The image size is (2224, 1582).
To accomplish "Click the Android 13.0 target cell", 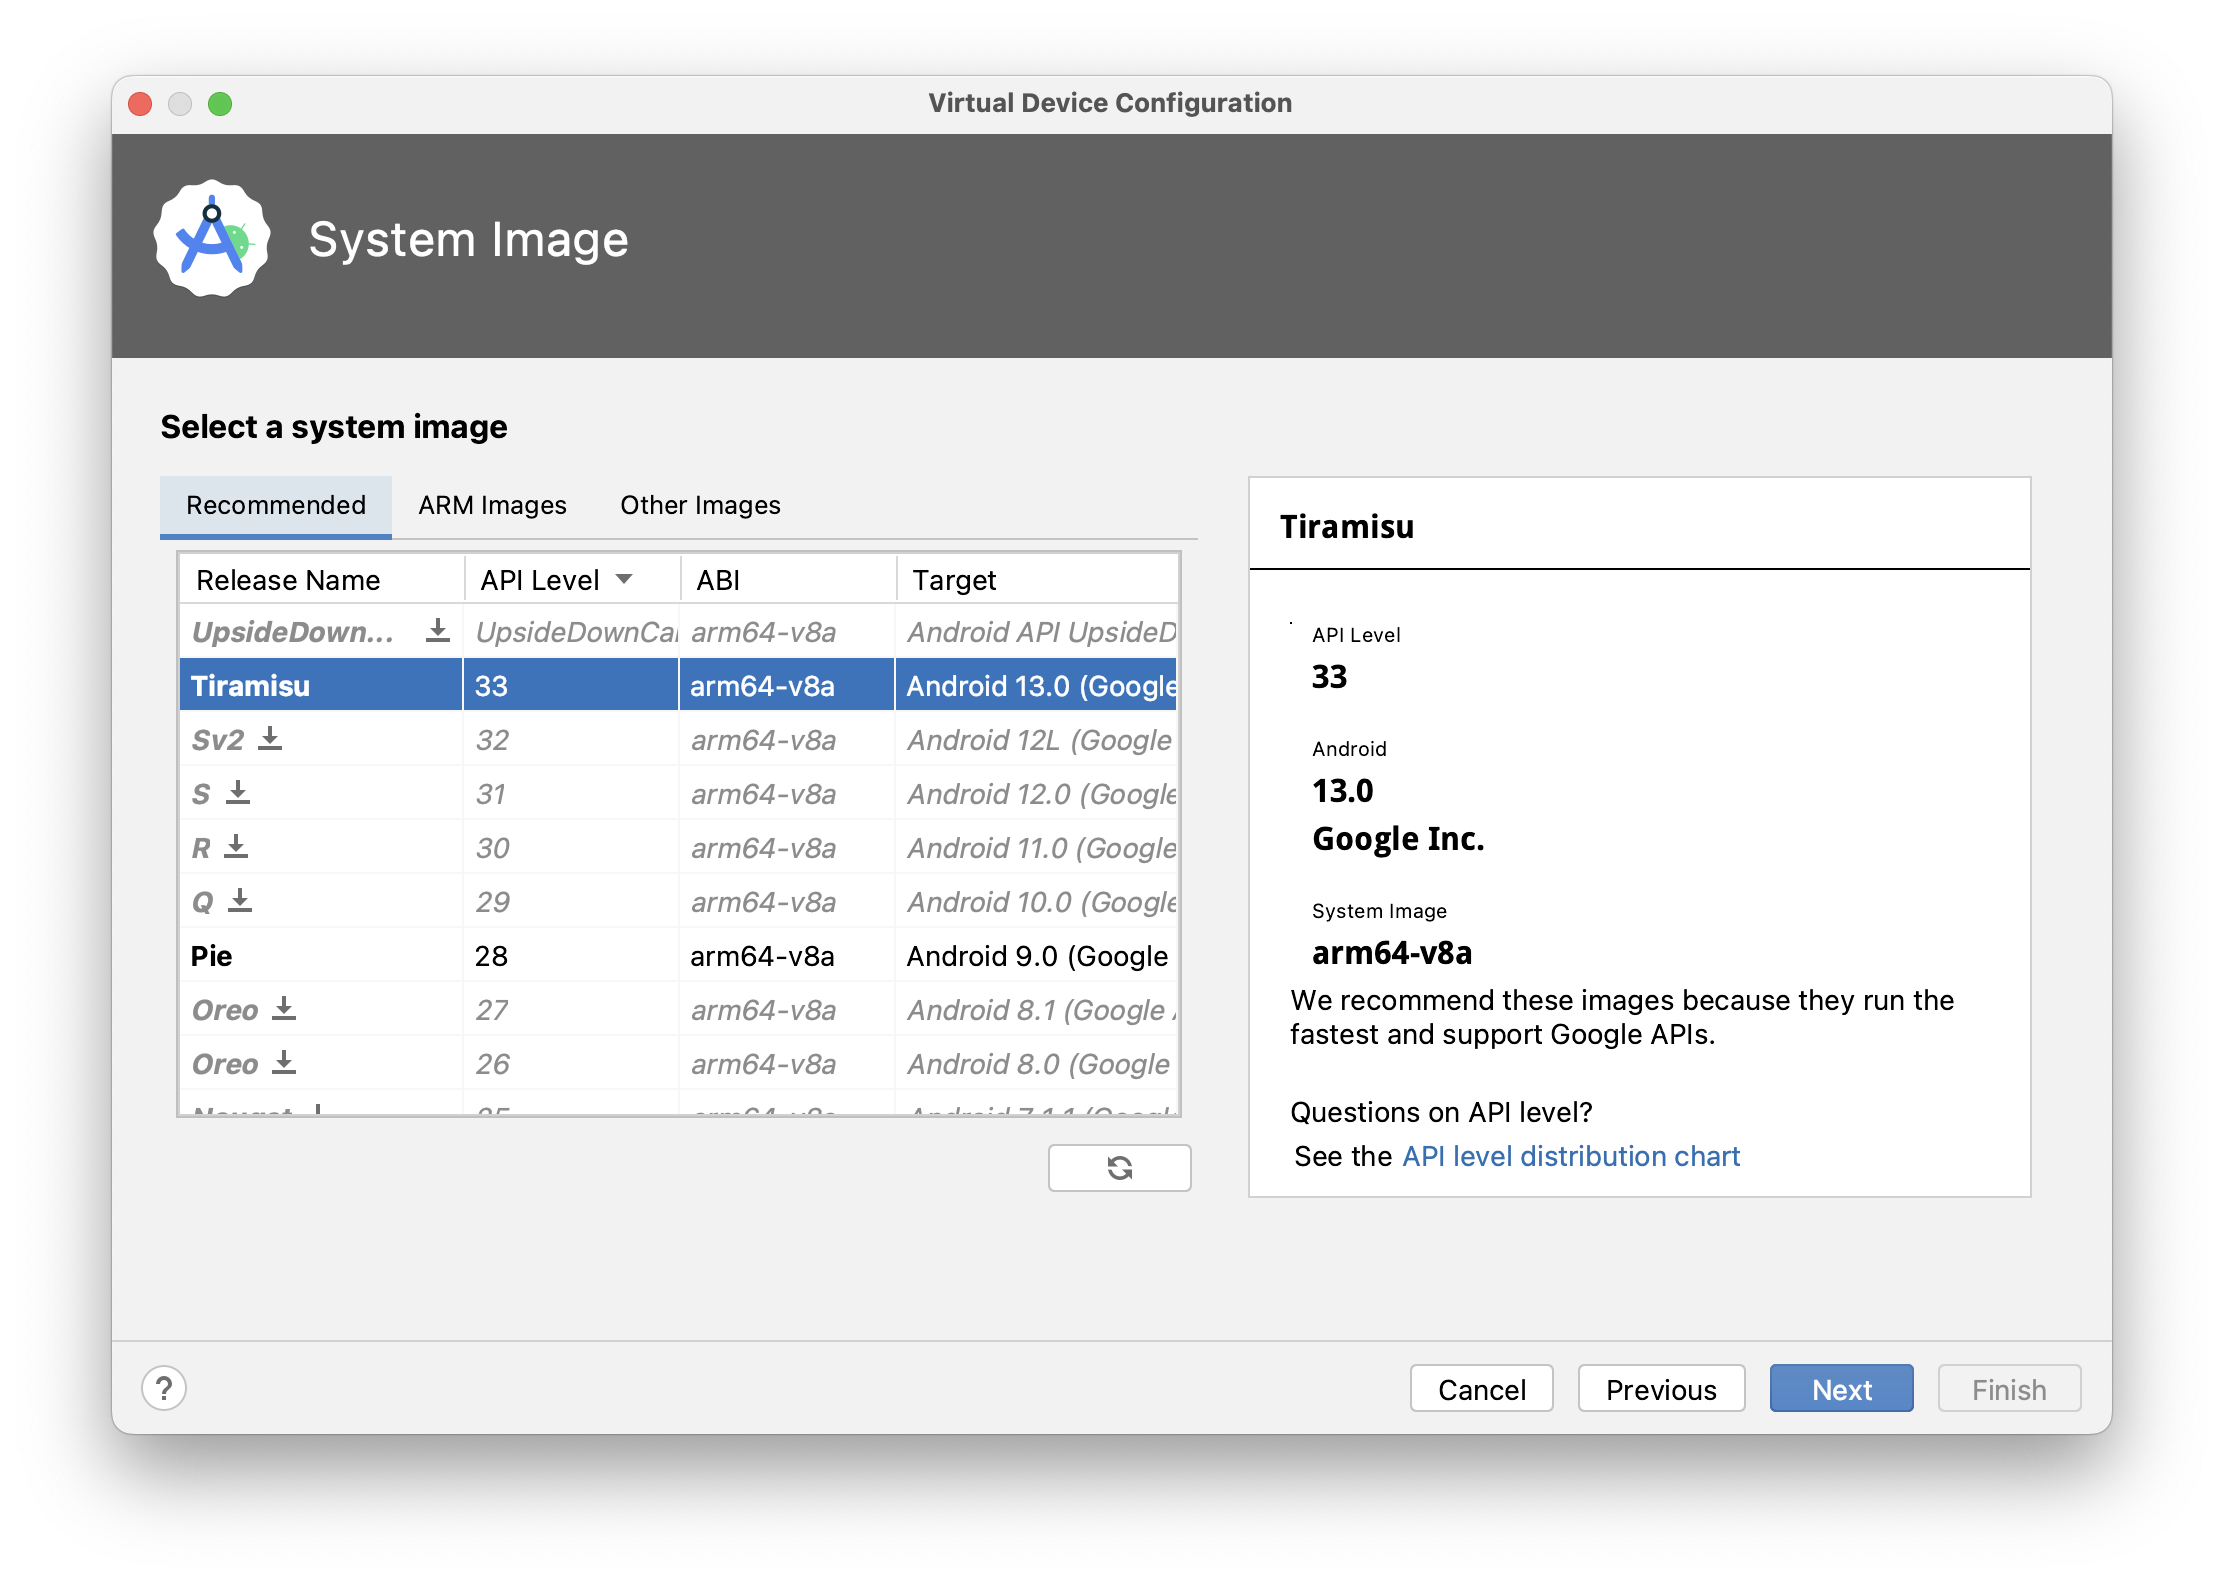I will pos(1037,685).
